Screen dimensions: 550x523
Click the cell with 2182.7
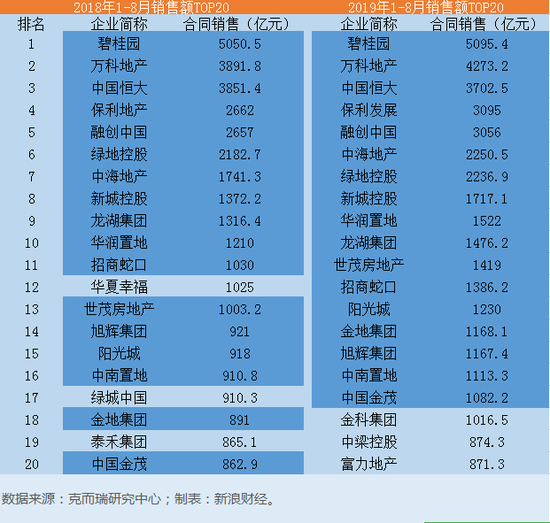coord(240,155)
